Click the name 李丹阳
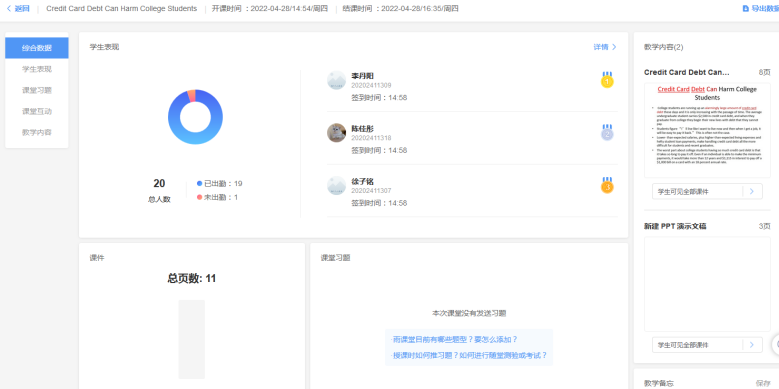 click(363, 76)
